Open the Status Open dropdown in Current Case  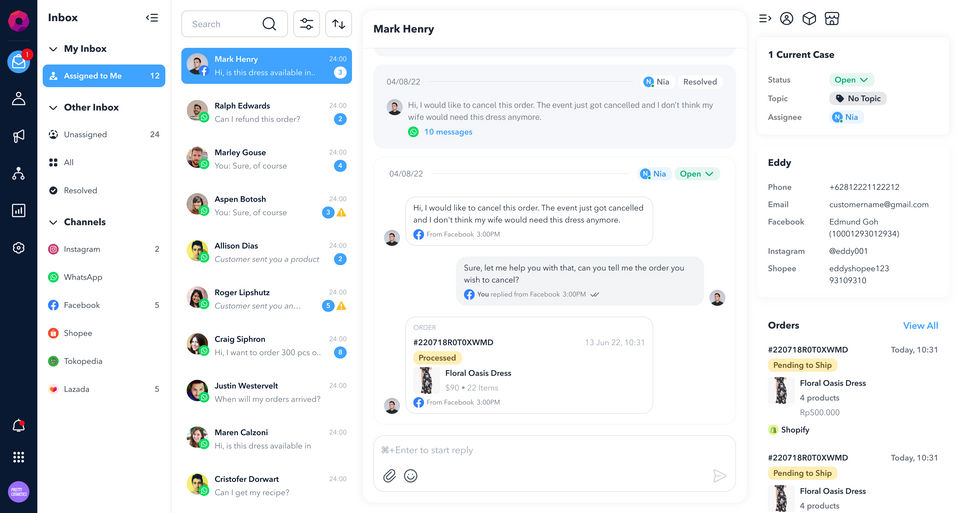[x=851, y=80]
